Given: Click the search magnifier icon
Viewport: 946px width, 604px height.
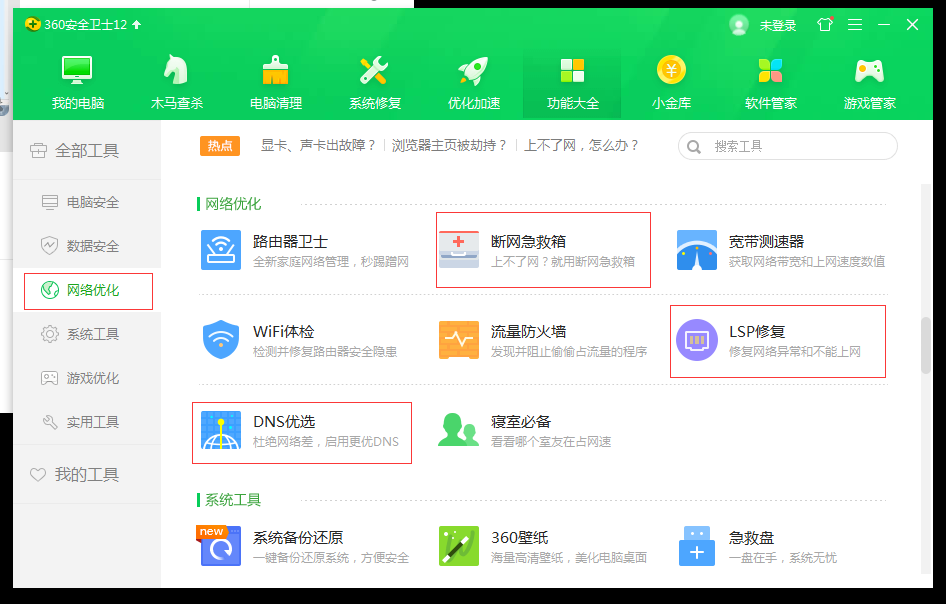Looking at the screenshot, I should (x=694, y=147).
